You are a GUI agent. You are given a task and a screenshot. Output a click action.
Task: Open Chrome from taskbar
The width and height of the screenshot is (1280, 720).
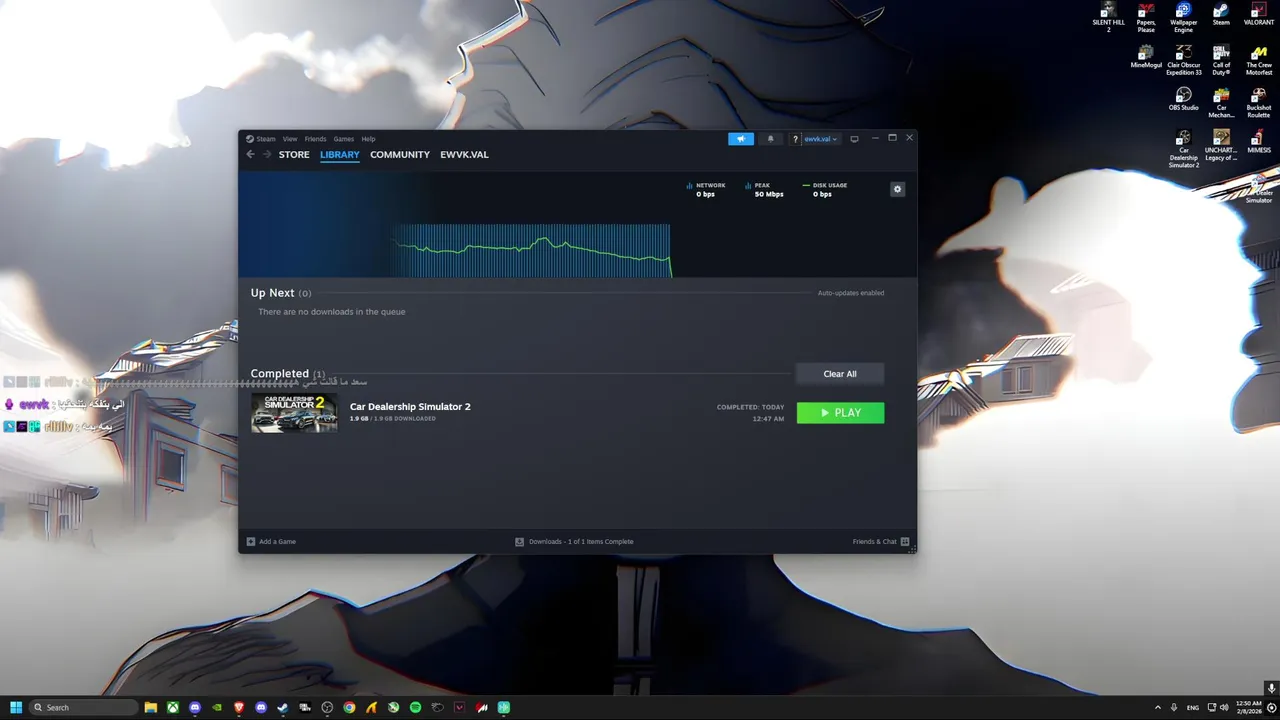coord(349,707)
